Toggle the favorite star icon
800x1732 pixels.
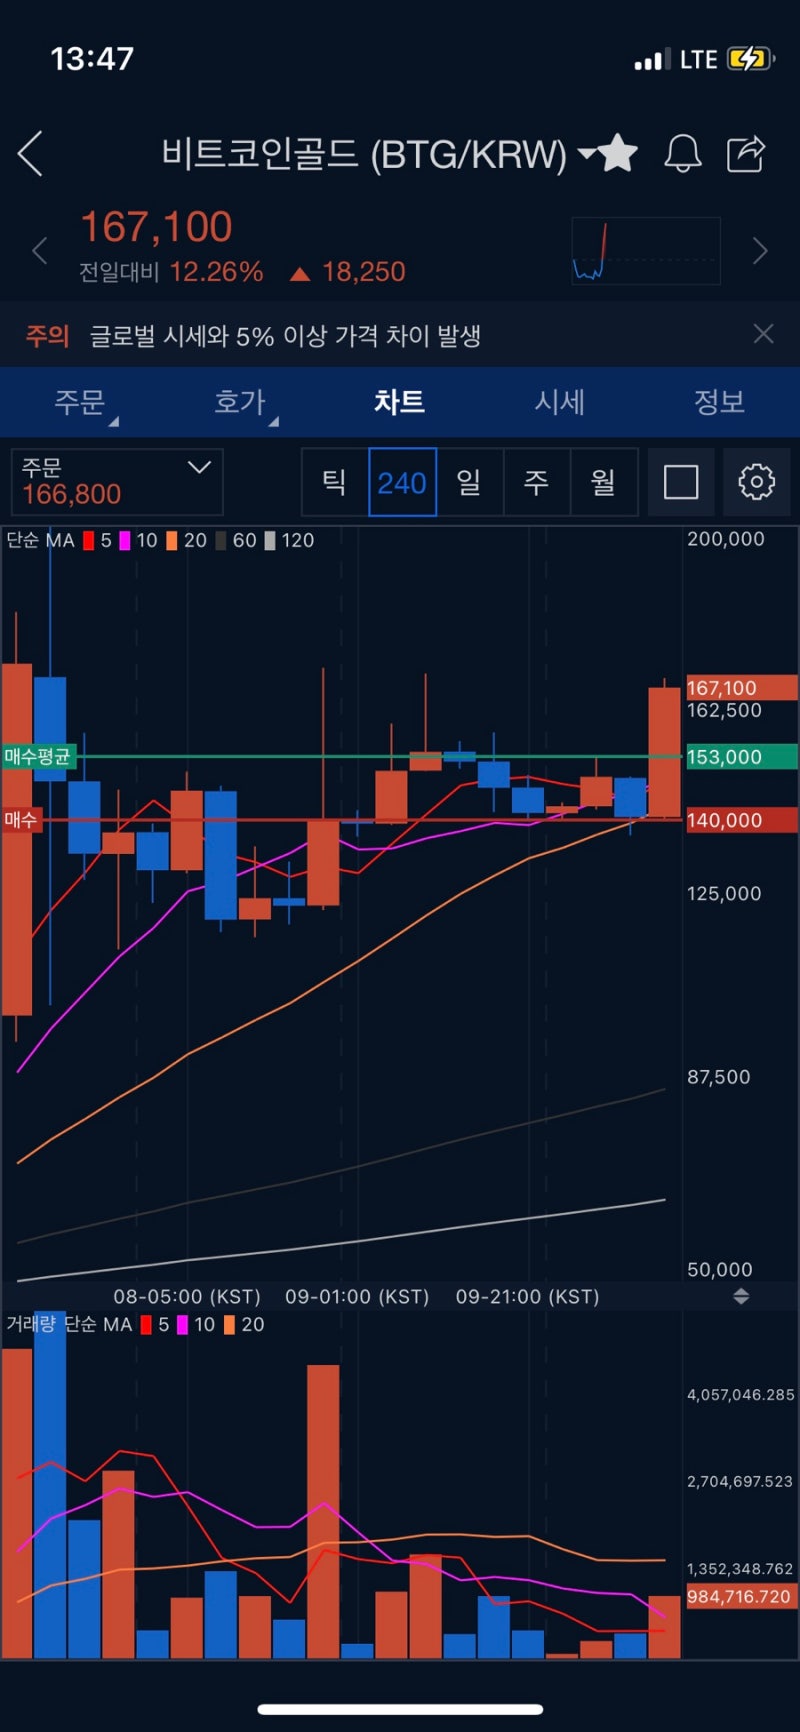pyautogui.click(x=618, y=154)
